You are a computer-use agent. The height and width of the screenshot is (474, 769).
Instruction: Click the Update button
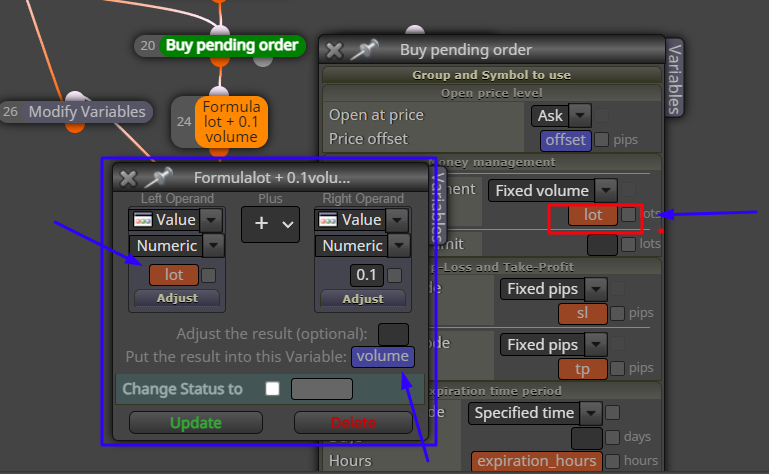[196, 422]
